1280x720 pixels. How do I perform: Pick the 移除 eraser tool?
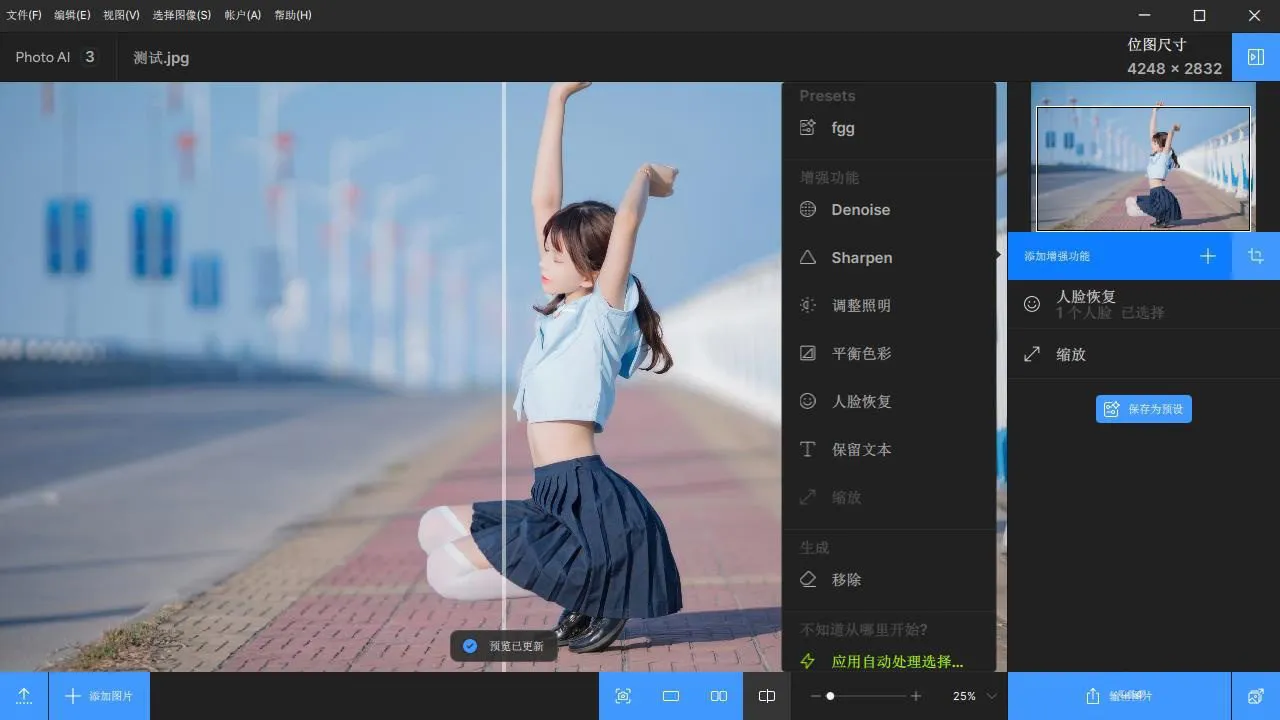point(845,580)
